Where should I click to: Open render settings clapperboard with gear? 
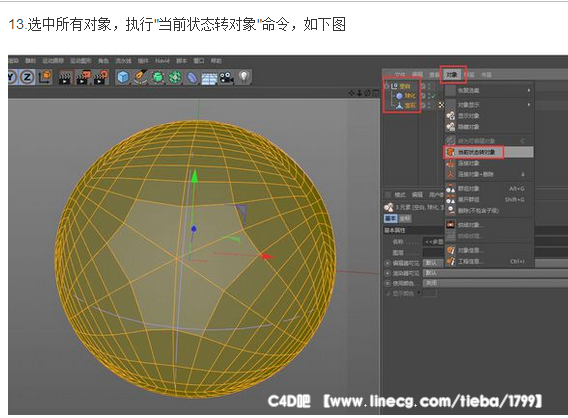point(101,78)
